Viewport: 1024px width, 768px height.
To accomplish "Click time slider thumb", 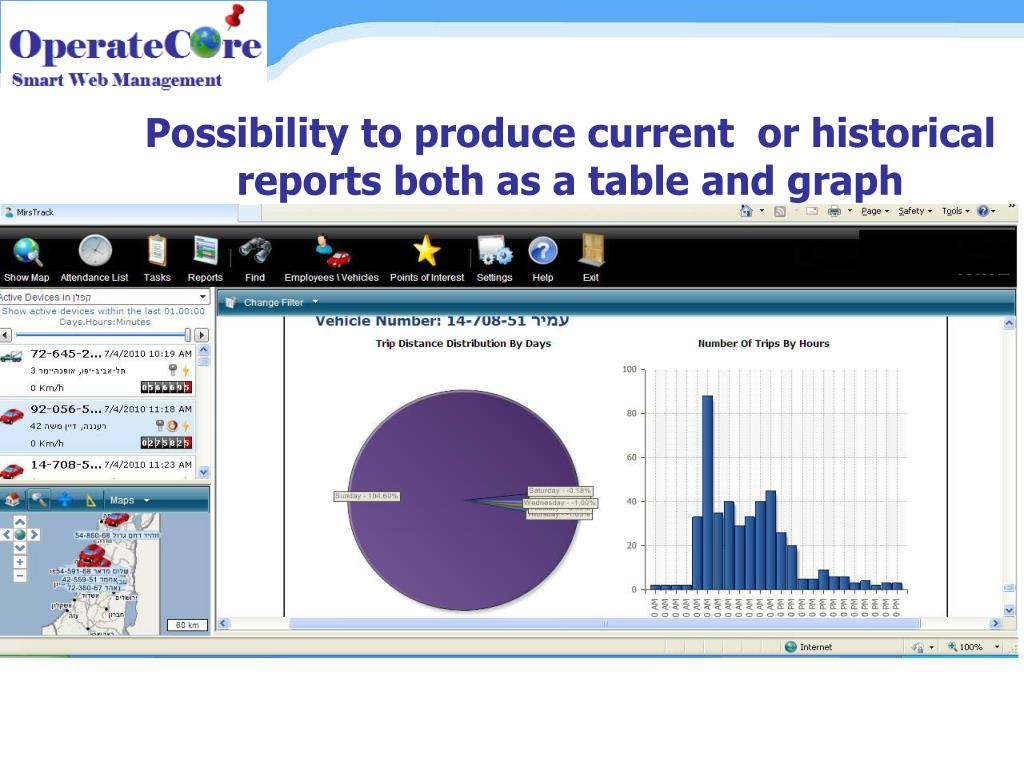I will 188,335.
